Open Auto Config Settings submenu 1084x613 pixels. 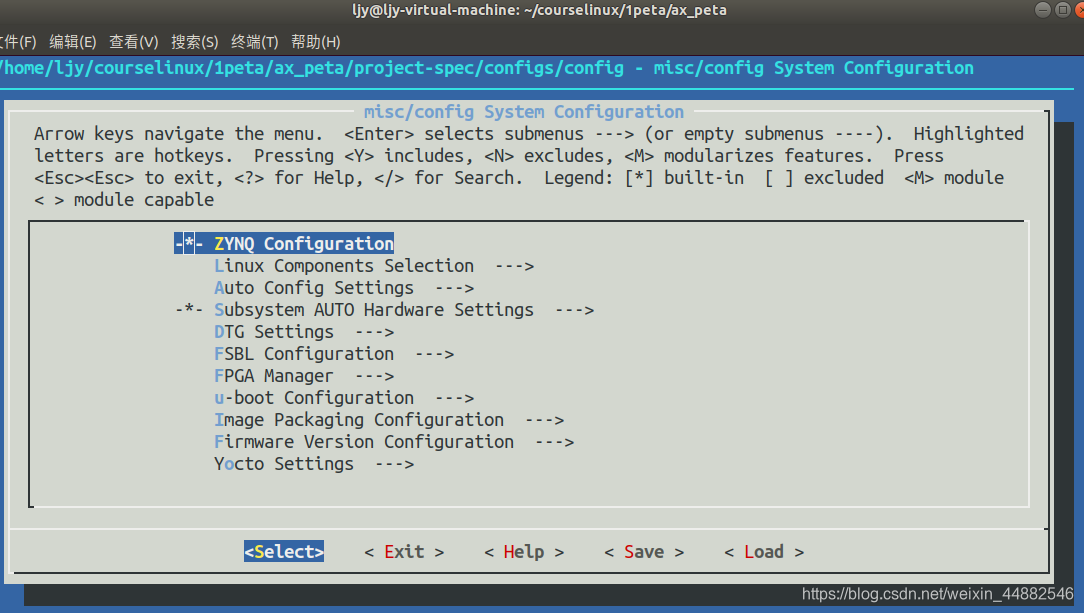(x=313, y=287)
